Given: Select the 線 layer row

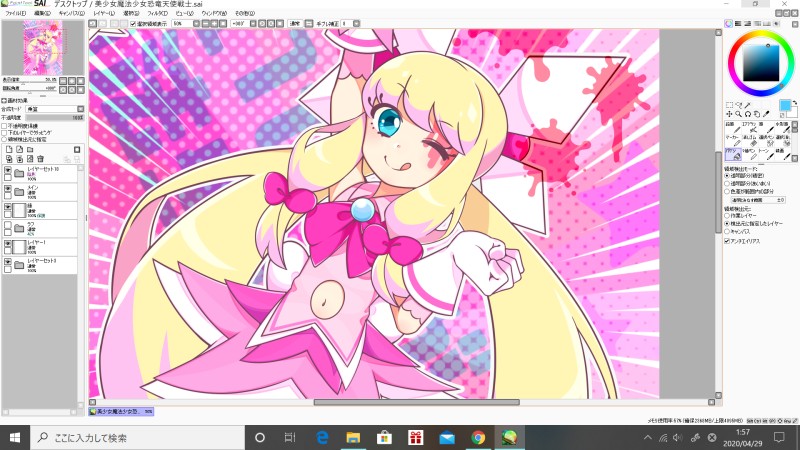Looking at the screenshot, I should (41, 210).
